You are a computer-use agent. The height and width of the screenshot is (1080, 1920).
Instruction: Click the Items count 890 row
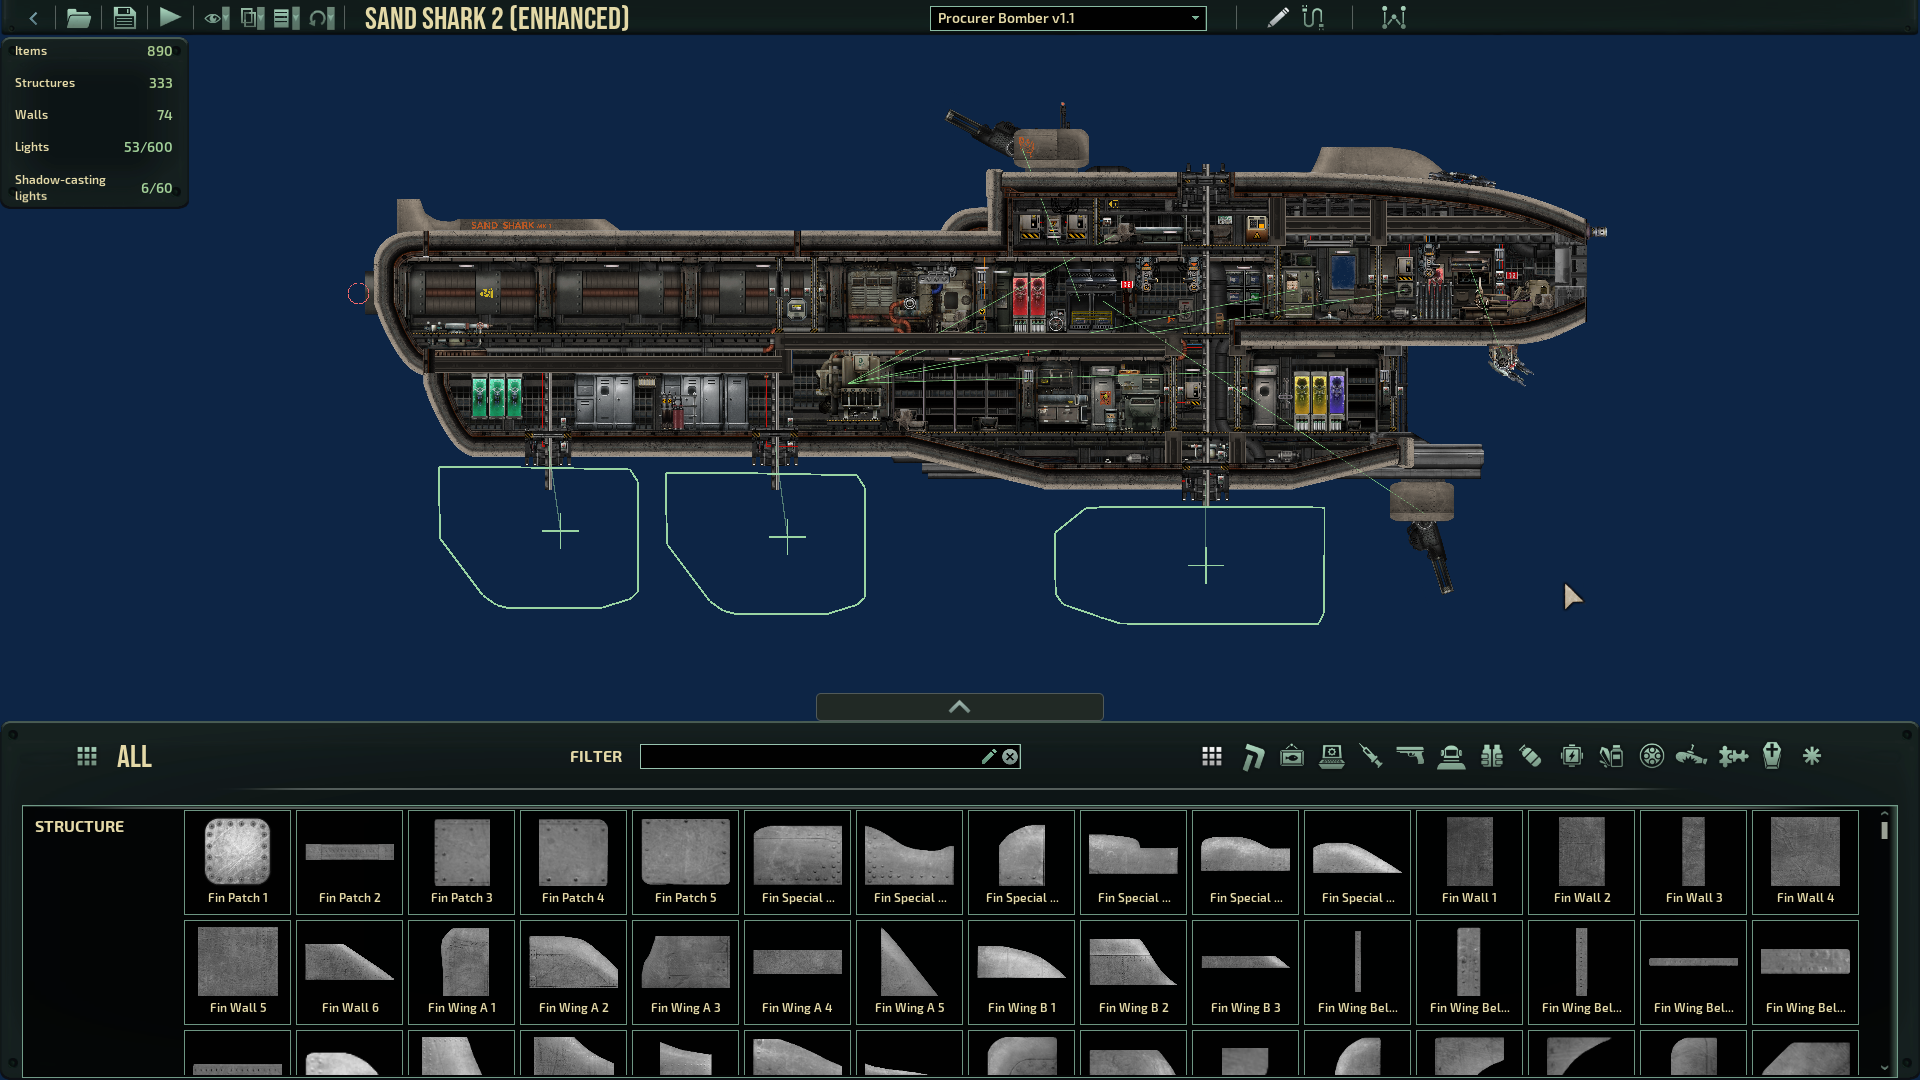click(x=94, y=51)
